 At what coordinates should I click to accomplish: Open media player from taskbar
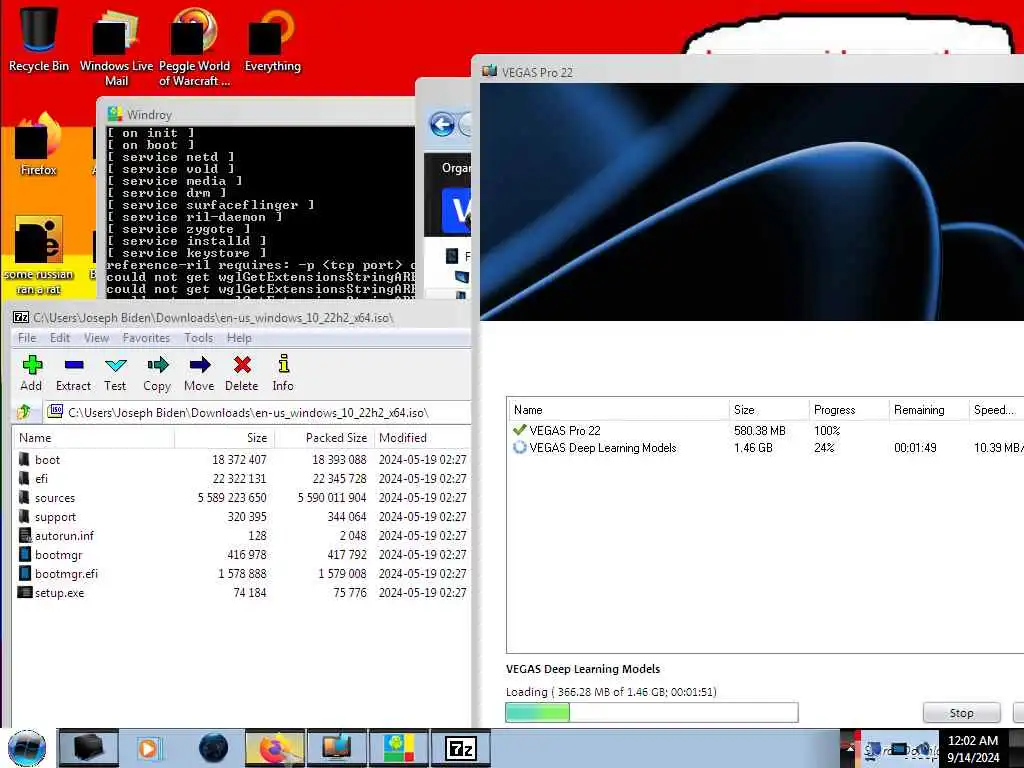pos(149,748)
